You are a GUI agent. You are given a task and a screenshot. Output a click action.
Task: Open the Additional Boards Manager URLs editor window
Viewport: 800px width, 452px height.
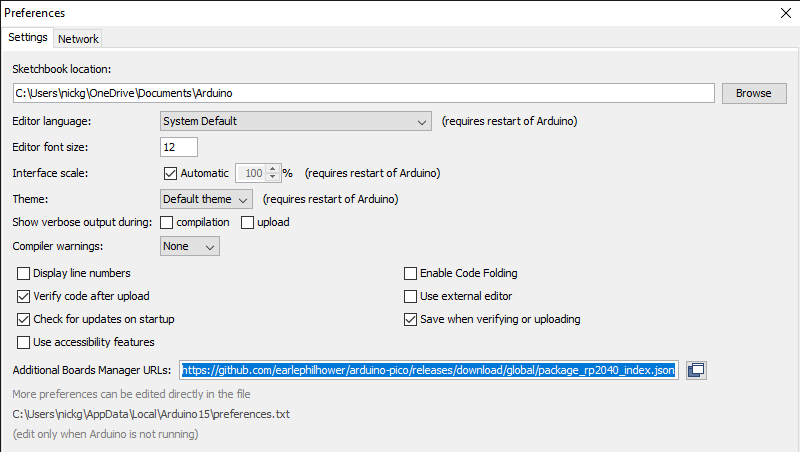(696, 370)
